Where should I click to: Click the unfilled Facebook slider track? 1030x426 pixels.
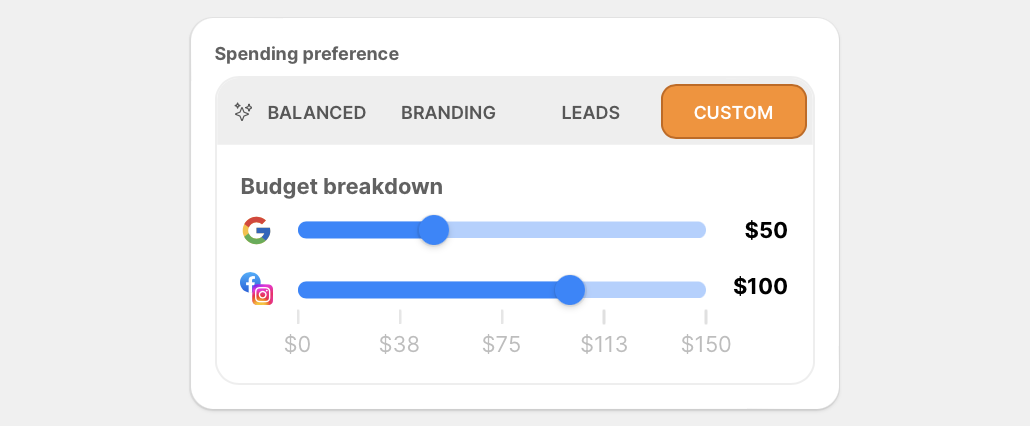645,289
